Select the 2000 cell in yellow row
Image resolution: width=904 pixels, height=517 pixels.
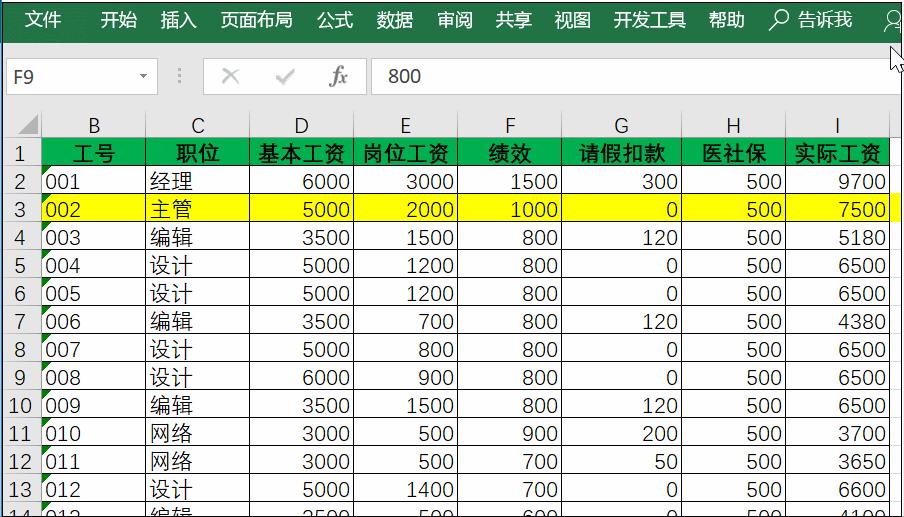pos(405,209)
